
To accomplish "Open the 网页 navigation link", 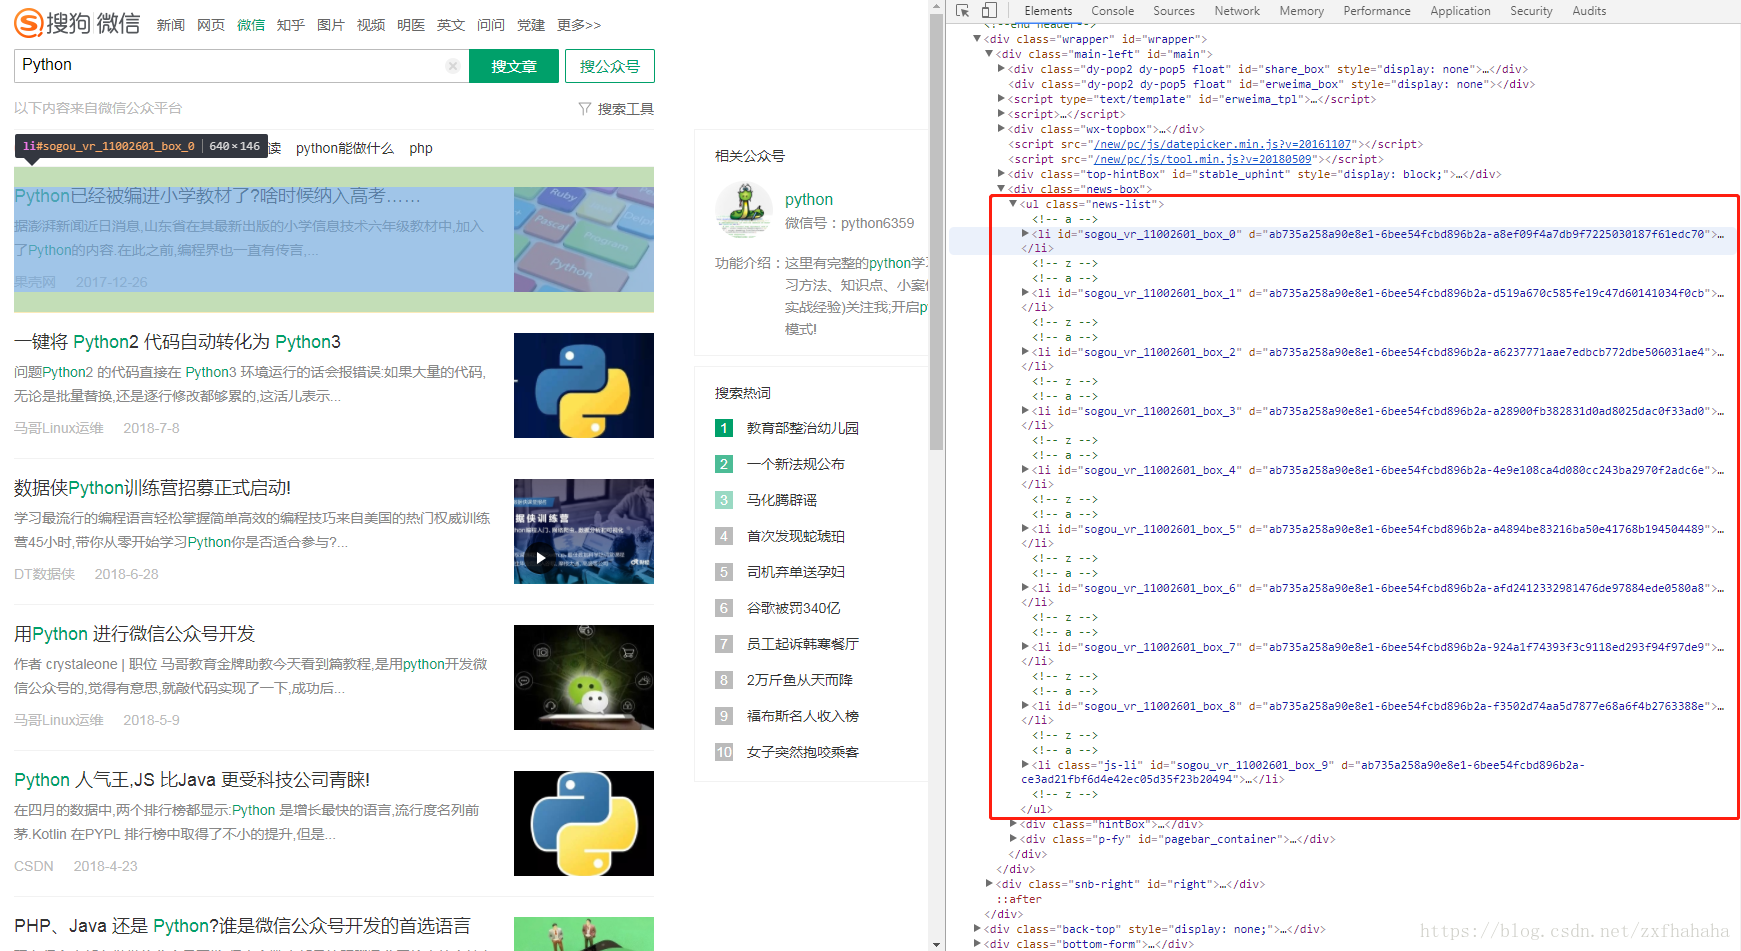I will point(211,25).
